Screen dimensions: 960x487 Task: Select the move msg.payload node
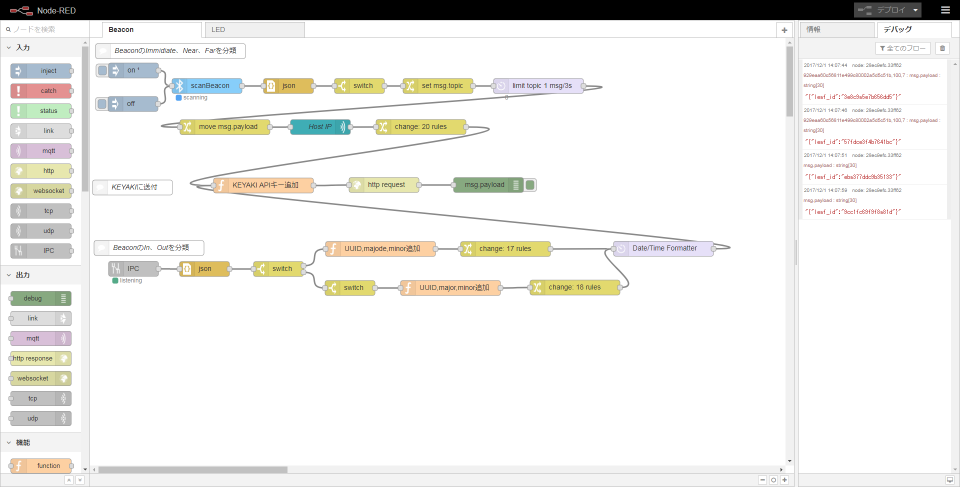(x=225, y=127)
